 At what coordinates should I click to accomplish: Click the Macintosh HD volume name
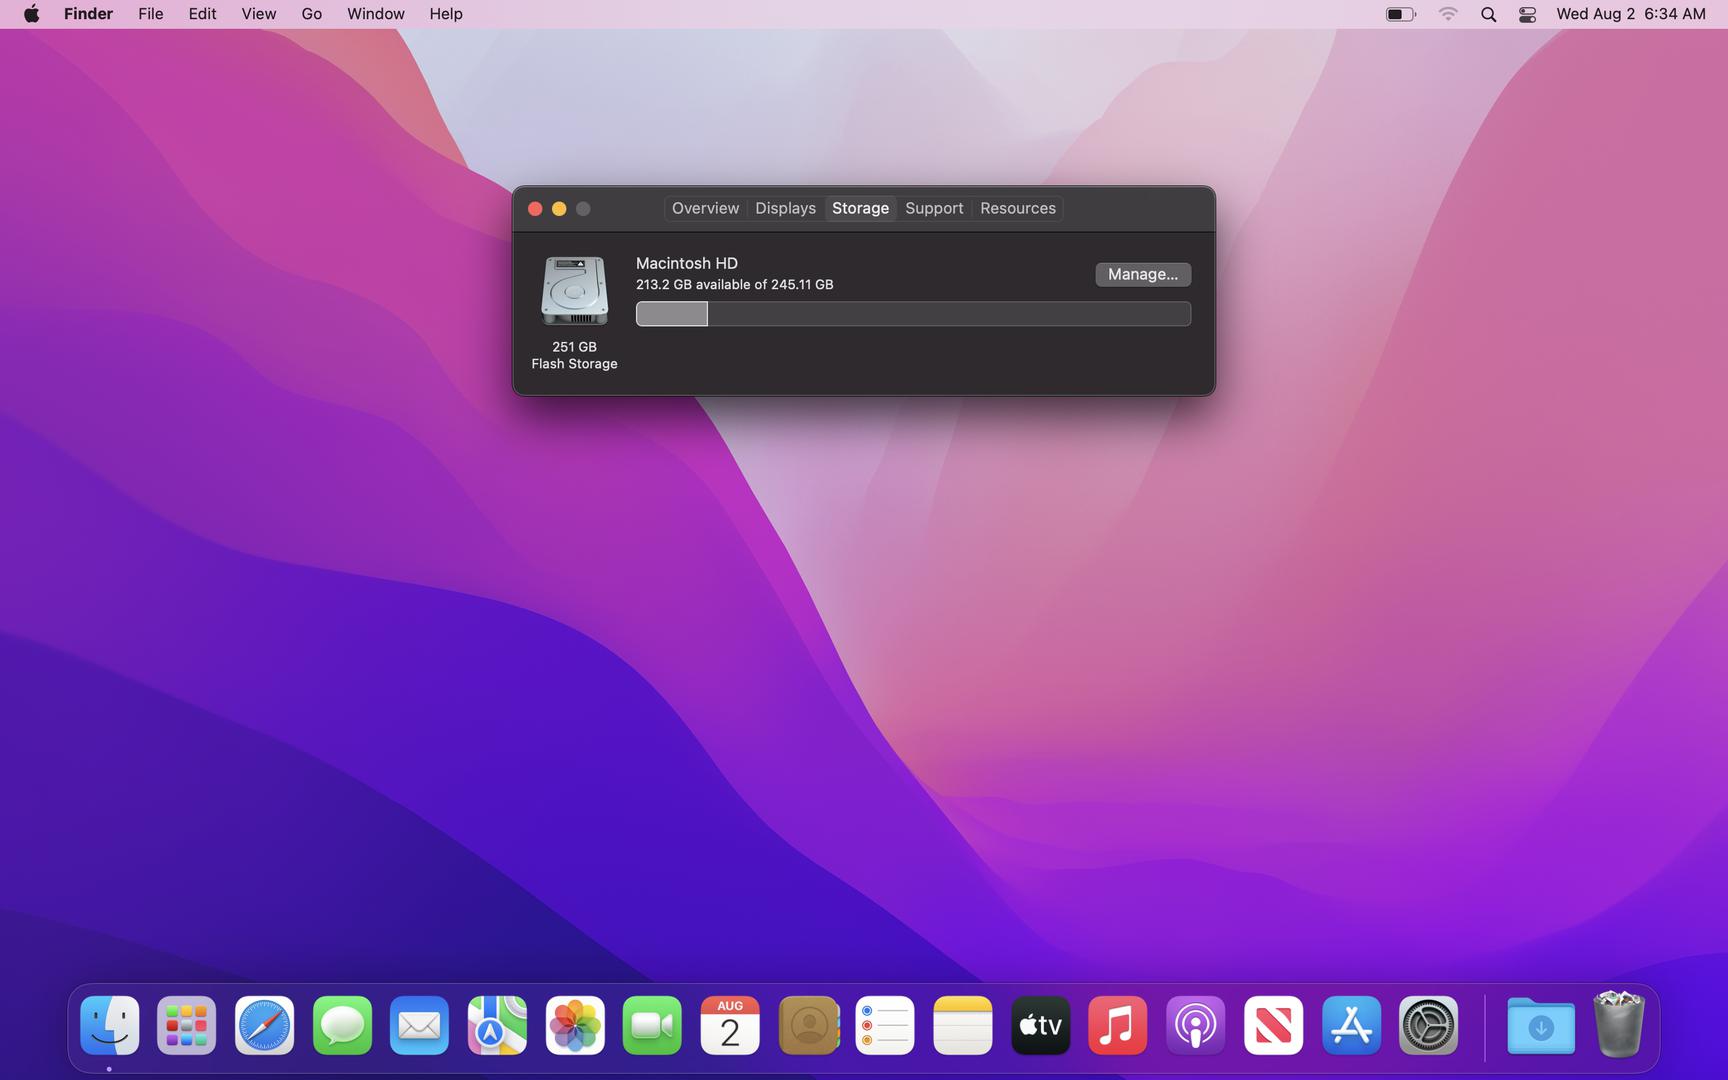687,263
